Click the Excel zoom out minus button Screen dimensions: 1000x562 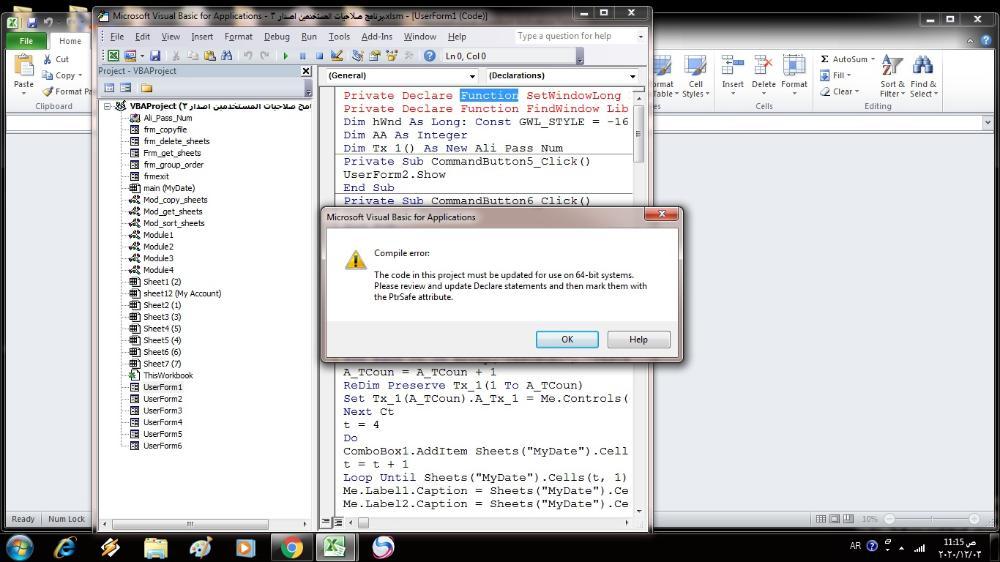point(889,519)
